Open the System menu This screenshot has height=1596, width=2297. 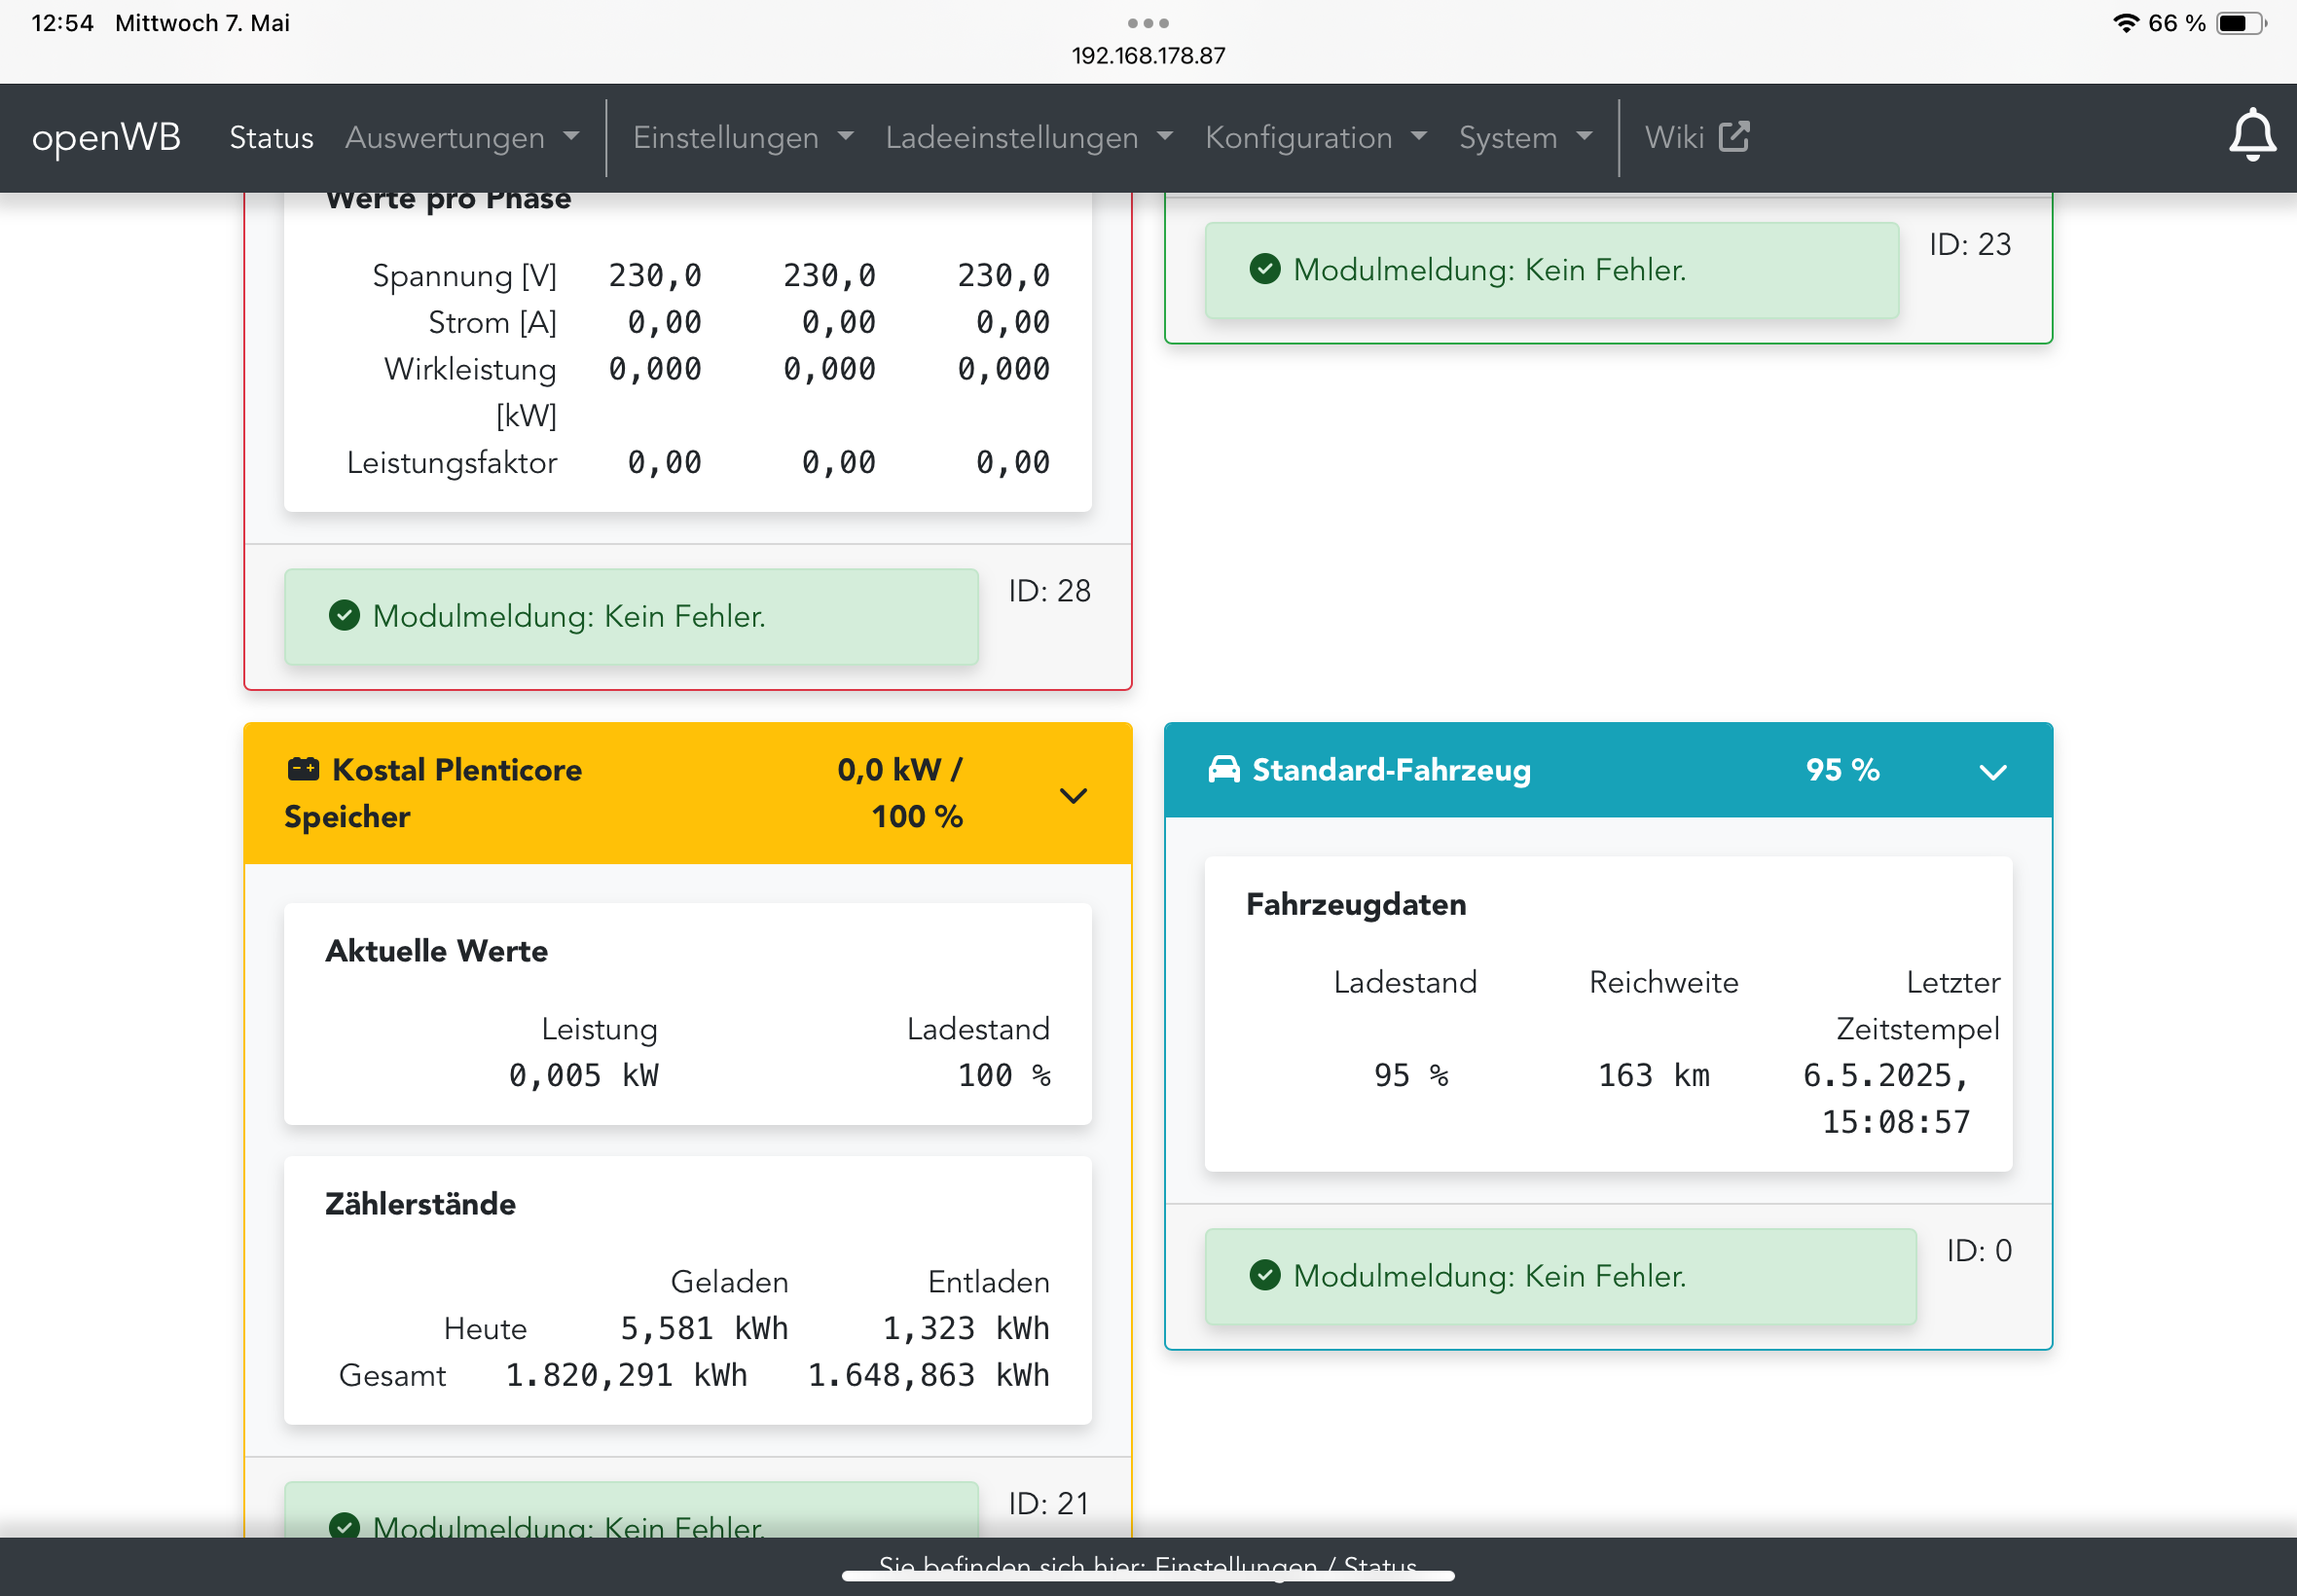(x=1524, y=137)
